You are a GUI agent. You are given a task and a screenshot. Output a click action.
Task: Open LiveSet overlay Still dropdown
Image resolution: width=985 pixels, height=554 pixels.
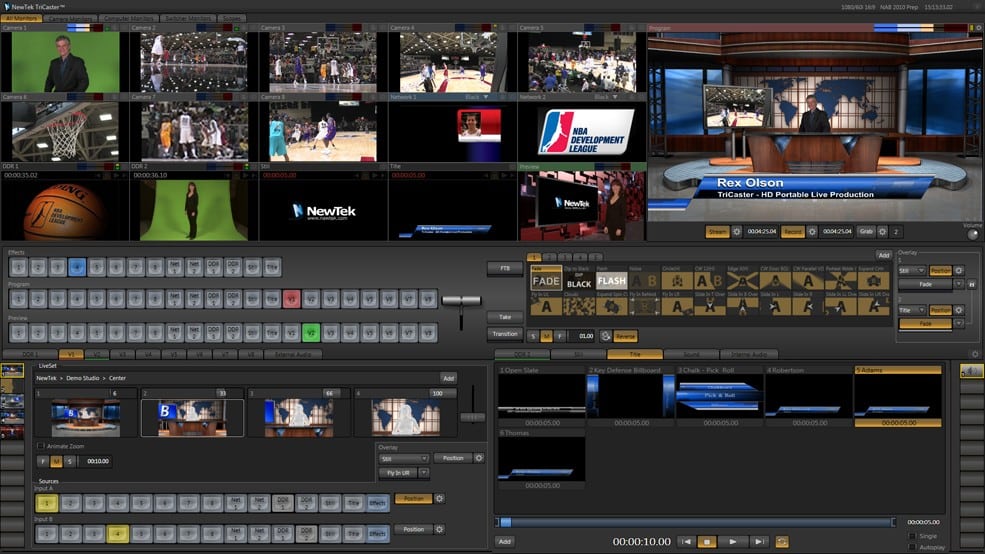403,459
